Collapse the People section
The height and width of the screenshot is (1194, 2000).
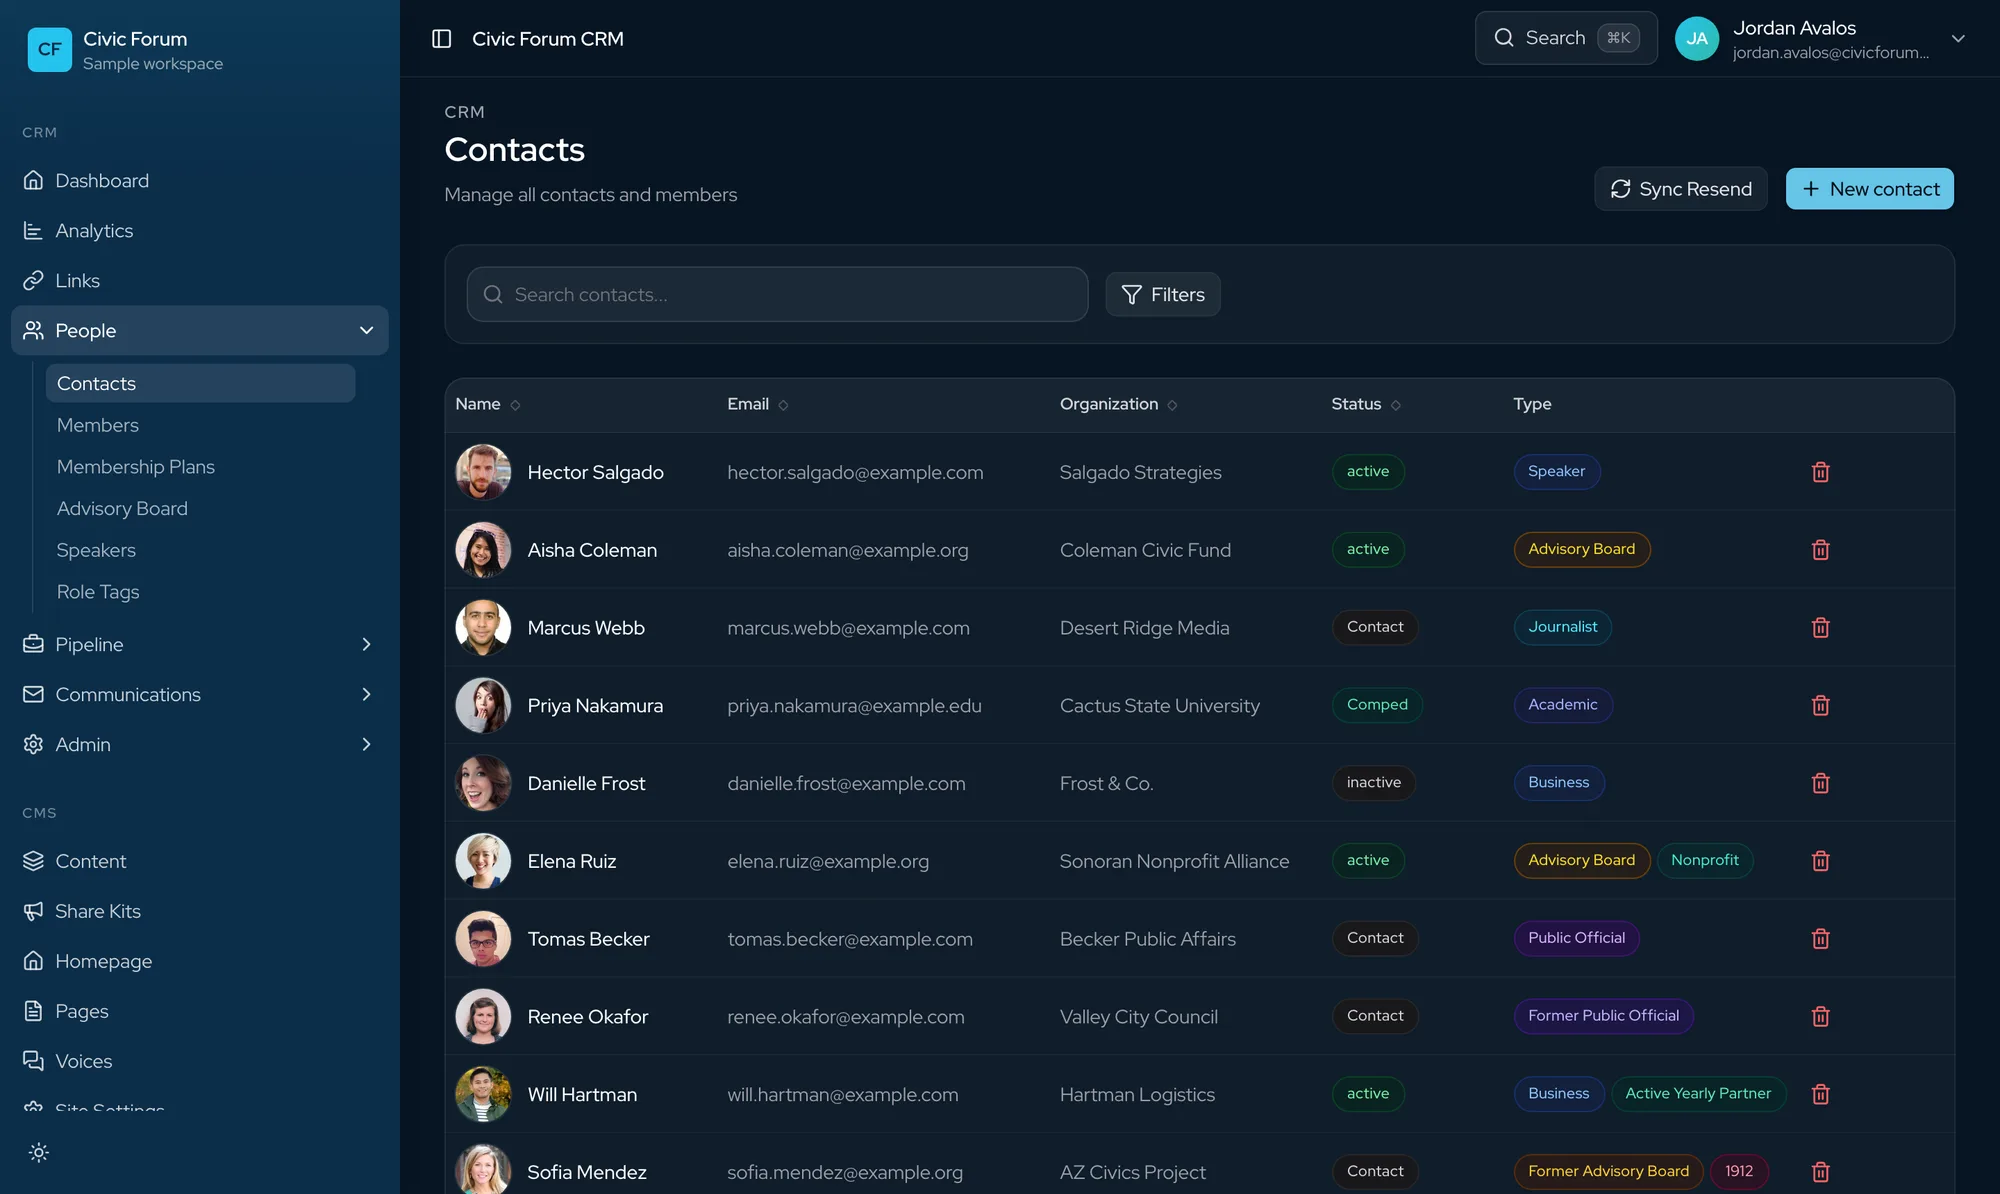coord(200,330)
